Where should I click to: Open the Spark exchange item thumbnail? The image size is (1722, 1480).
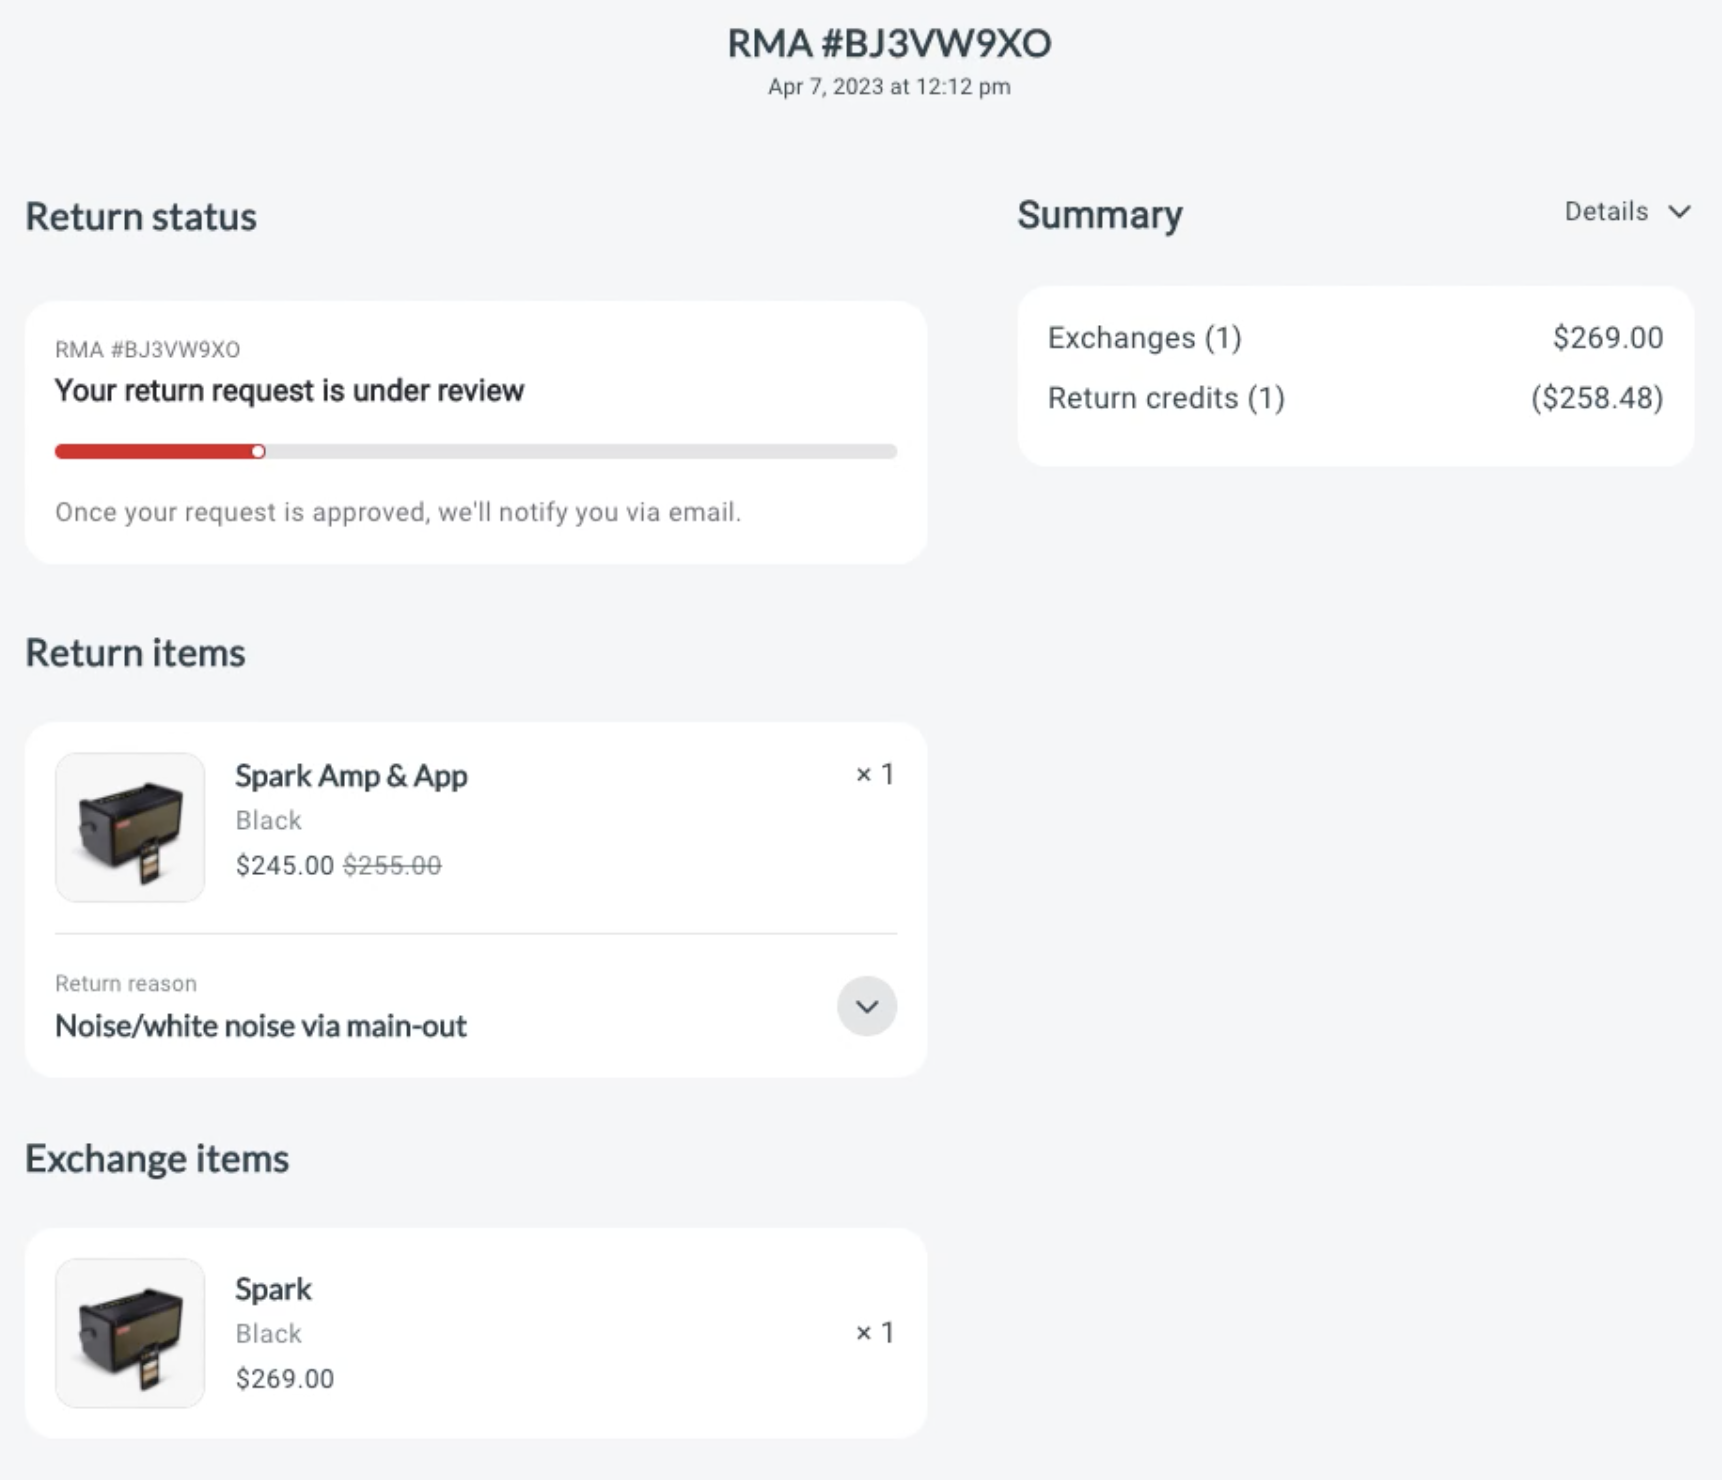point(130,1333)
